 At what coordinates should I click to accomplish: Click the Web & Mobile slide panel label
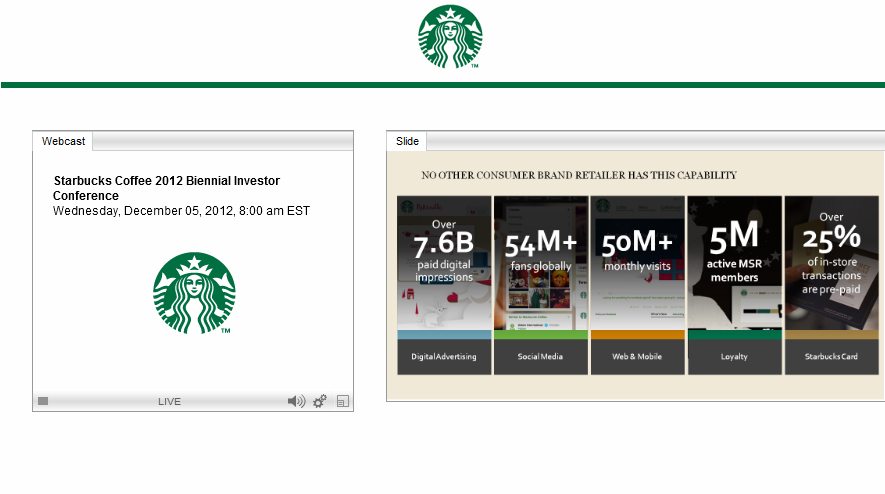click(x=637, y=356)
